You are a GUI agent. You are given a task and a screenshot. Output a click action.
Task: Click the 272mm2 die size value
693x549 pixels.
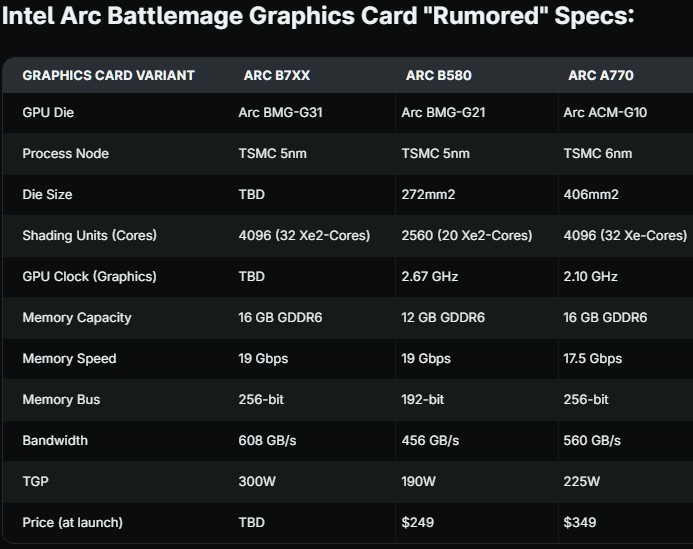pyautogui.click(x=428, y=195)
